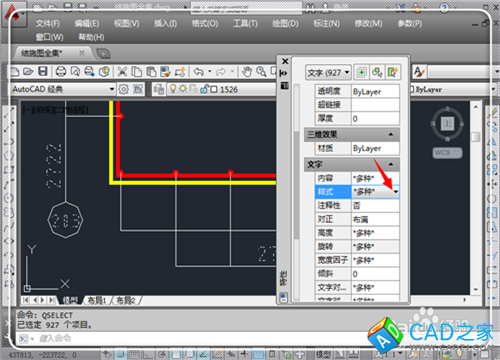Viewport: 500px width, 360px height.
Task: Select the Cut scissors icon
Action: (122, 71)
